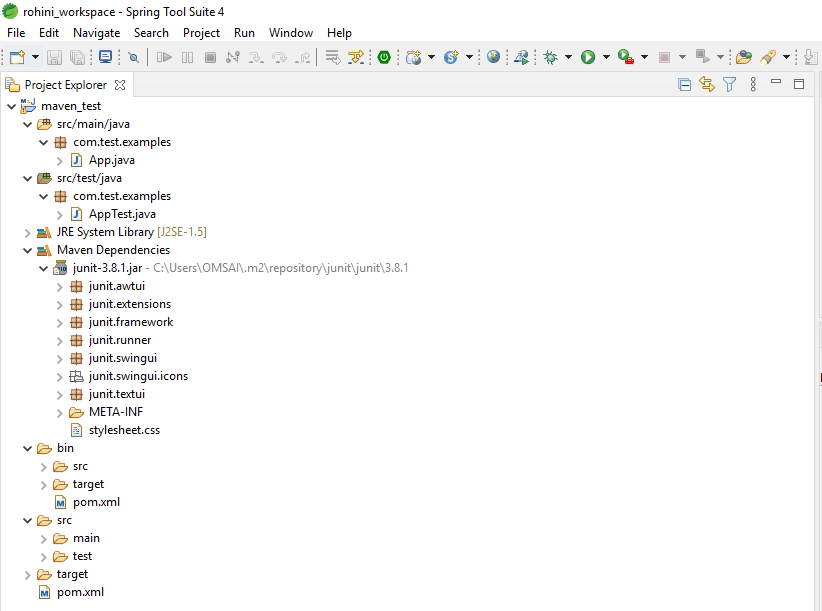The width and height of the screenshot is (822, 611).
Task: Click the Resume debug icon
Action: click(164, 57)
